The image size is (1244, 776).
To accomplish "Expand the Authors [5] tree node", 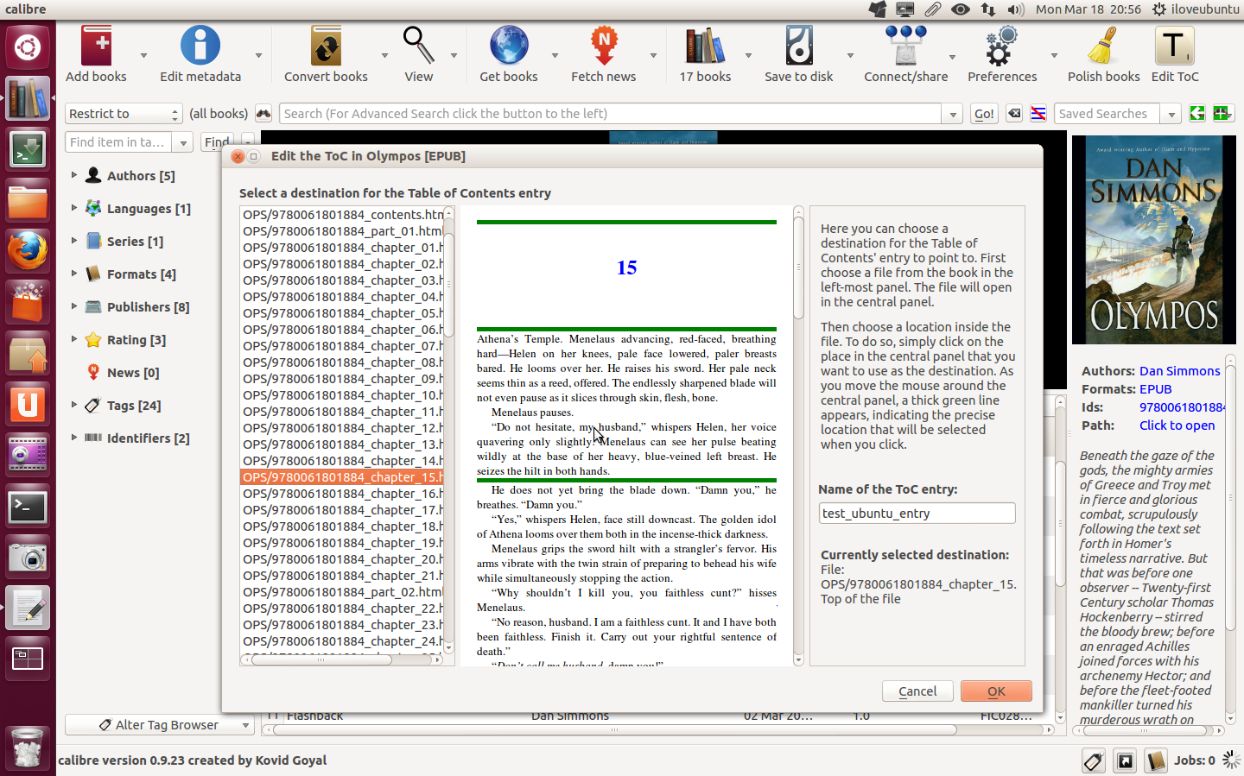I will click(74, 175).
